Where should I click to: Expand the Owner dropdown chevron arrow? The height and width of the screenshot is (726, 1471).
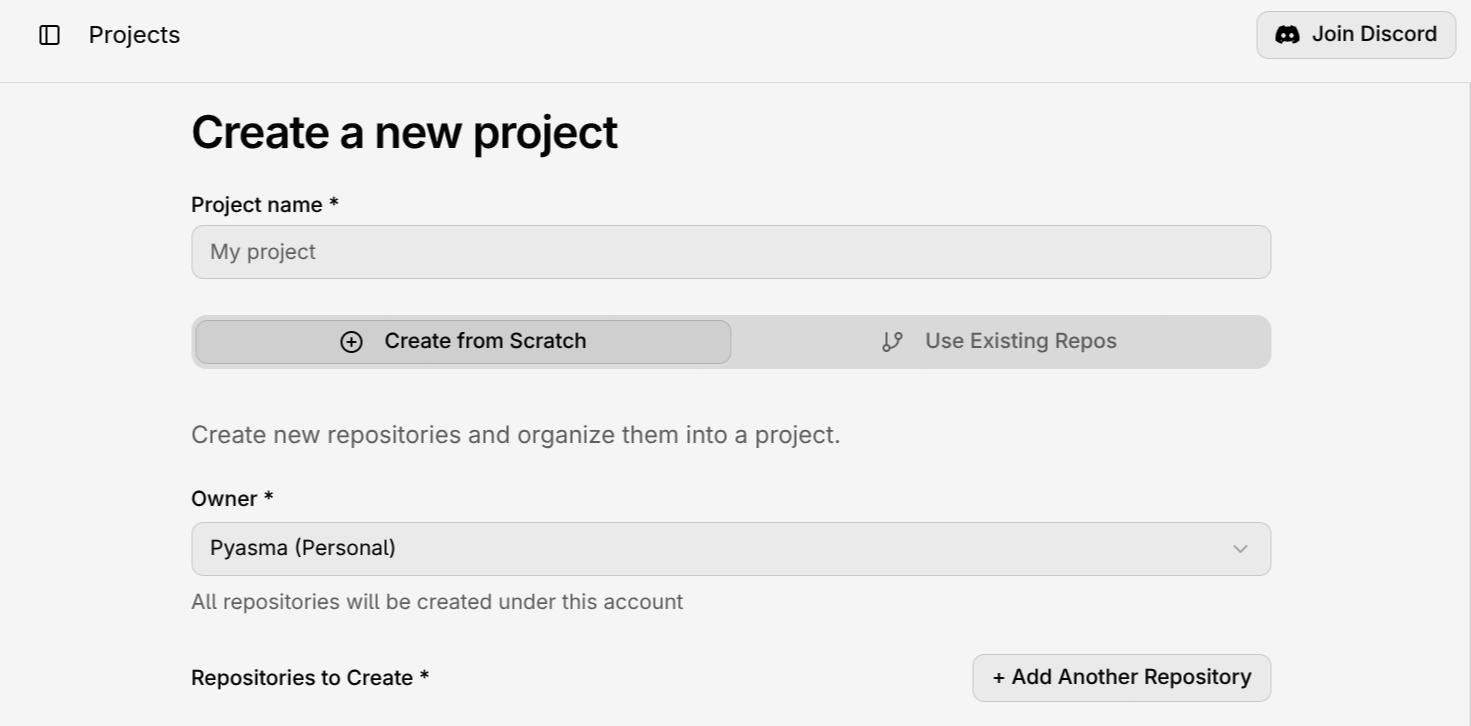(1240, 549)
